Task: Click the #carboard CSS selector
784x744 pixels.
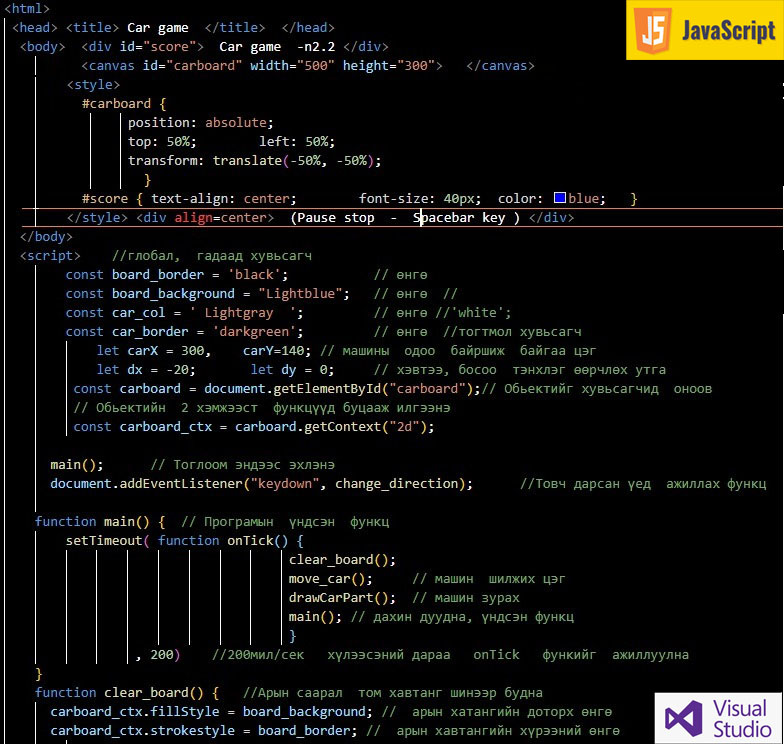Action: click(x=116, y=103)
